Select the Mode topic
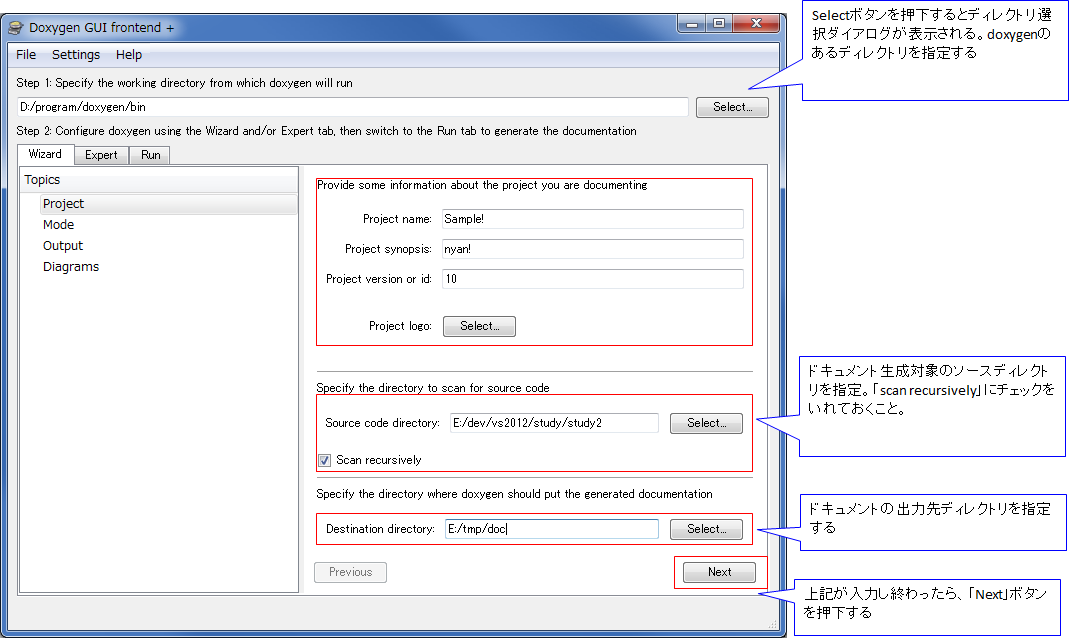1069x638 pixels. coord(59,225)
